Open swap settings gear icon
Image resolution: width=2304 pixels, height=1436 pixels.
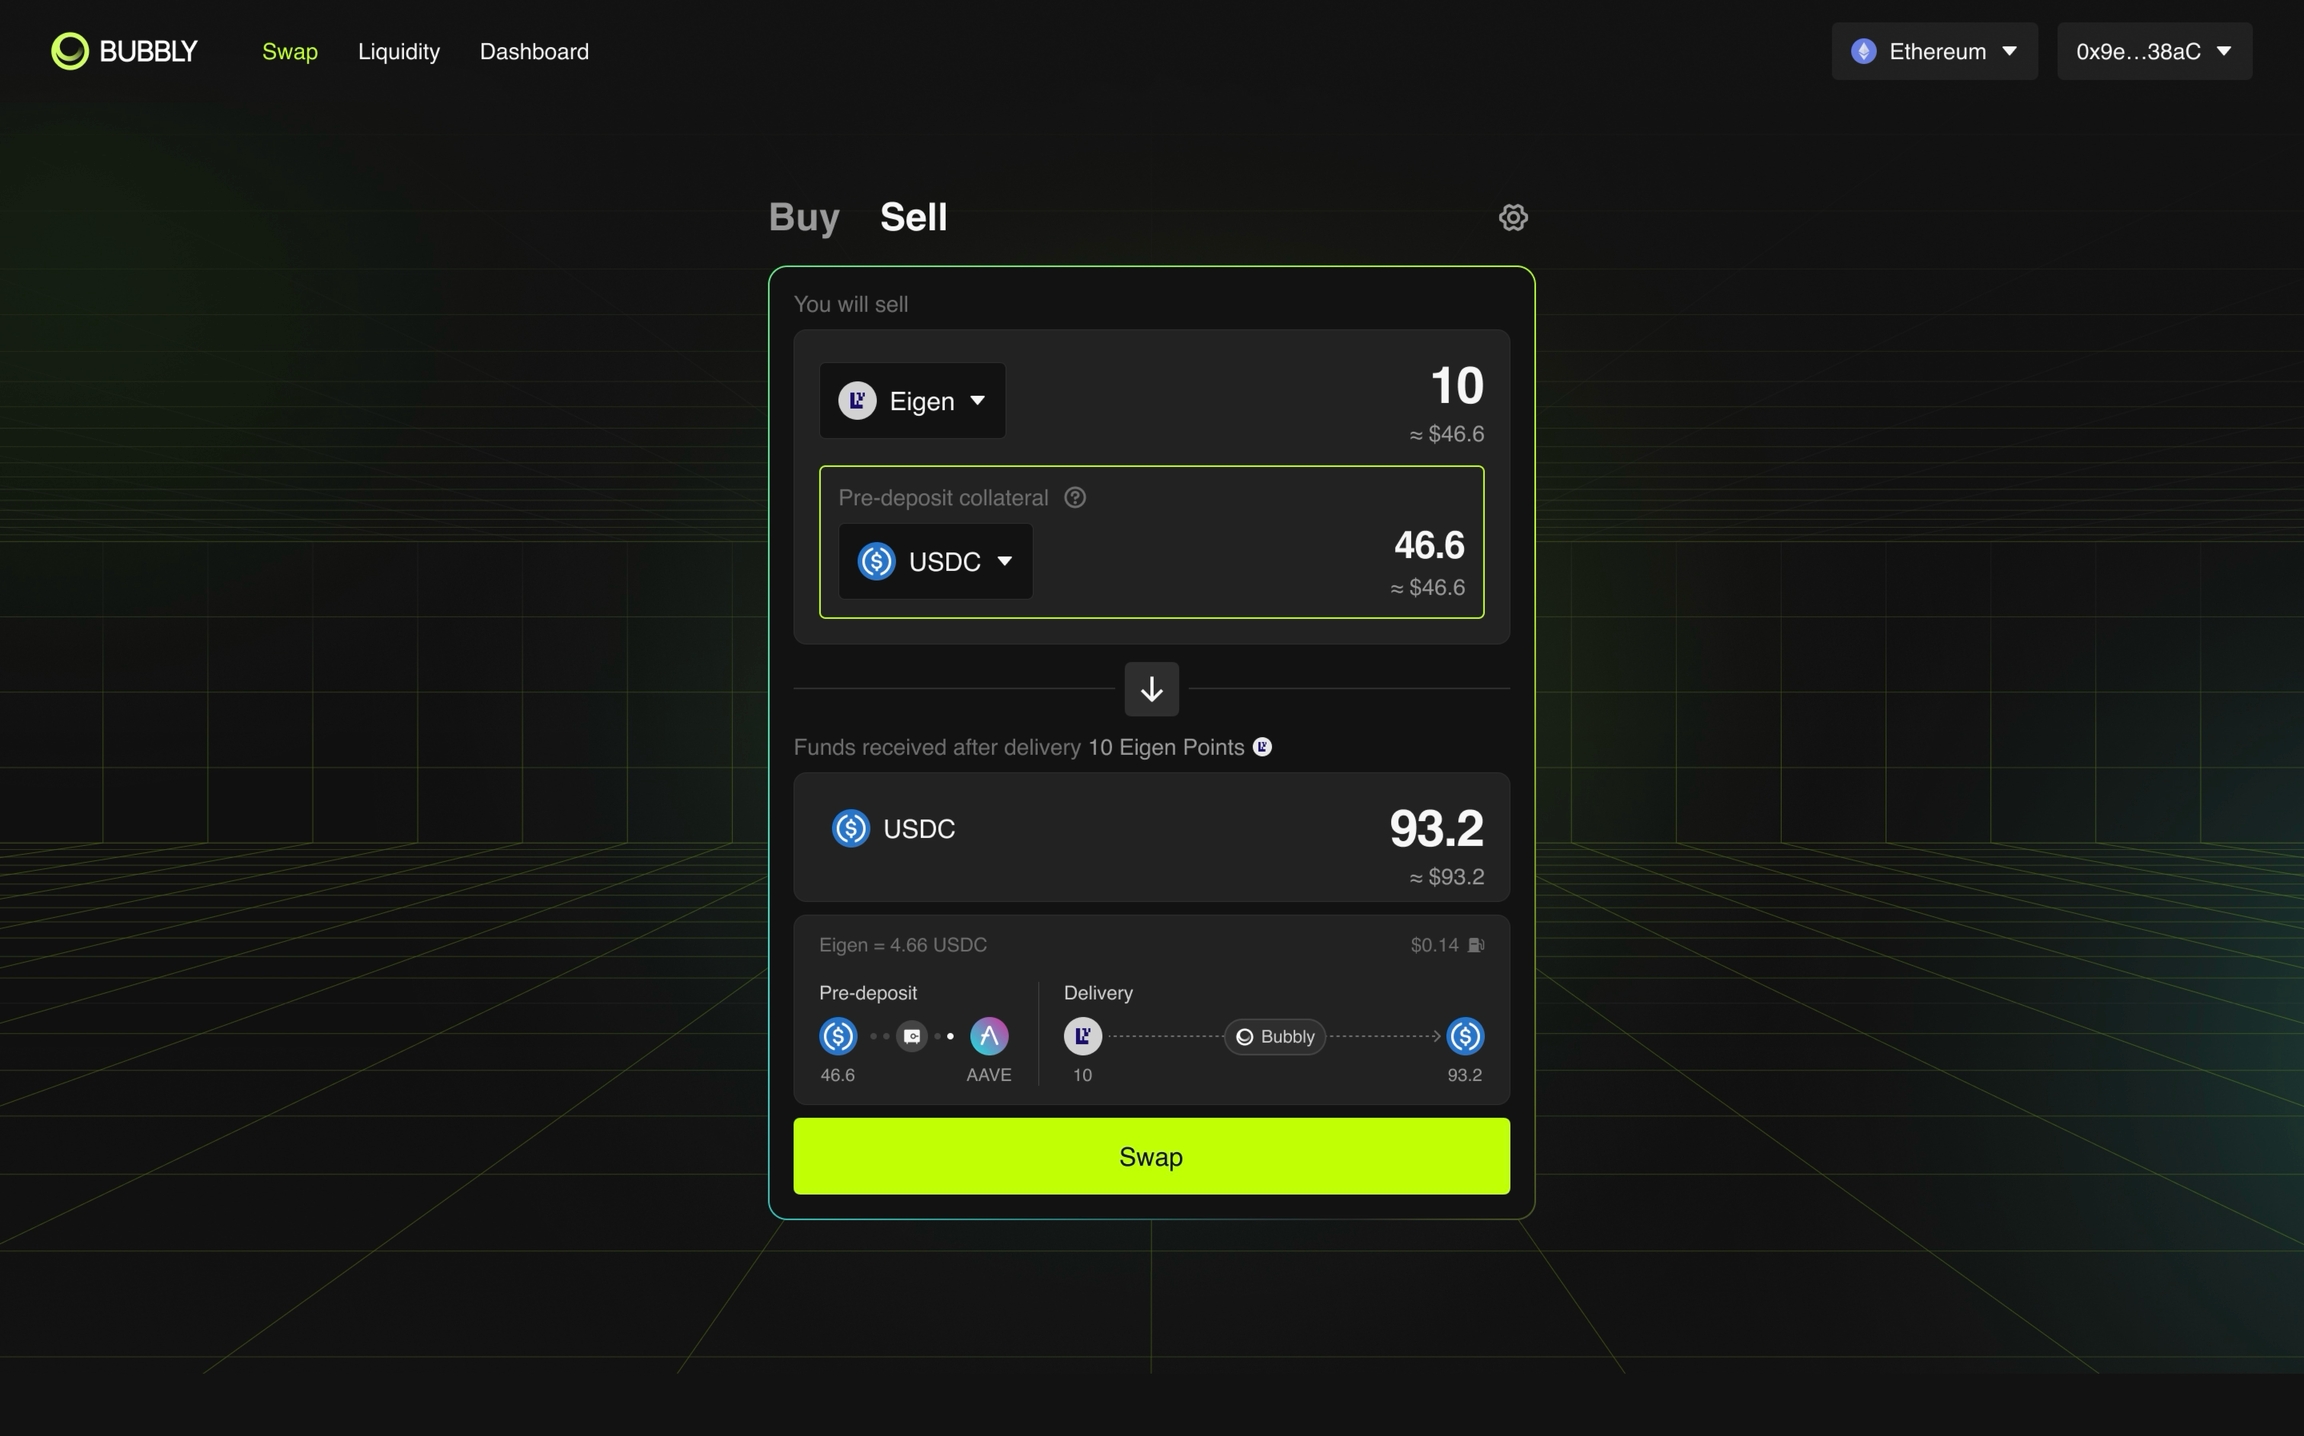click(1512, 217)
